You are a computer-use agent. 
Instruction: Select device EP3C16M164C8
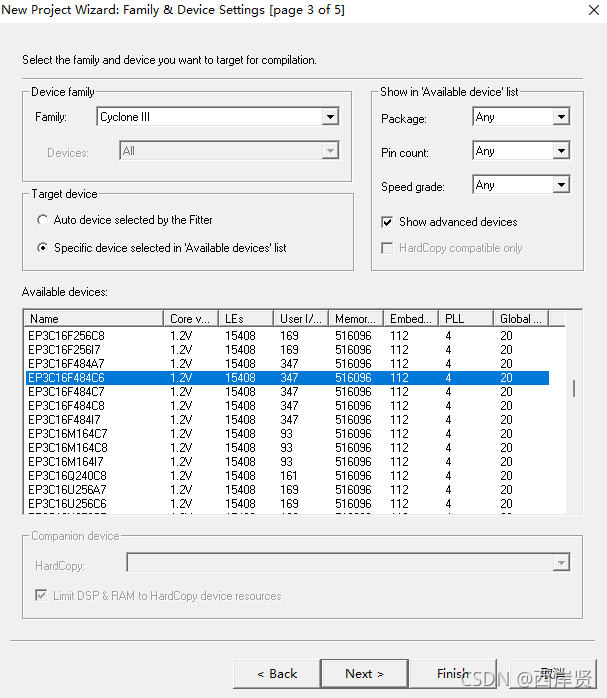287,448
